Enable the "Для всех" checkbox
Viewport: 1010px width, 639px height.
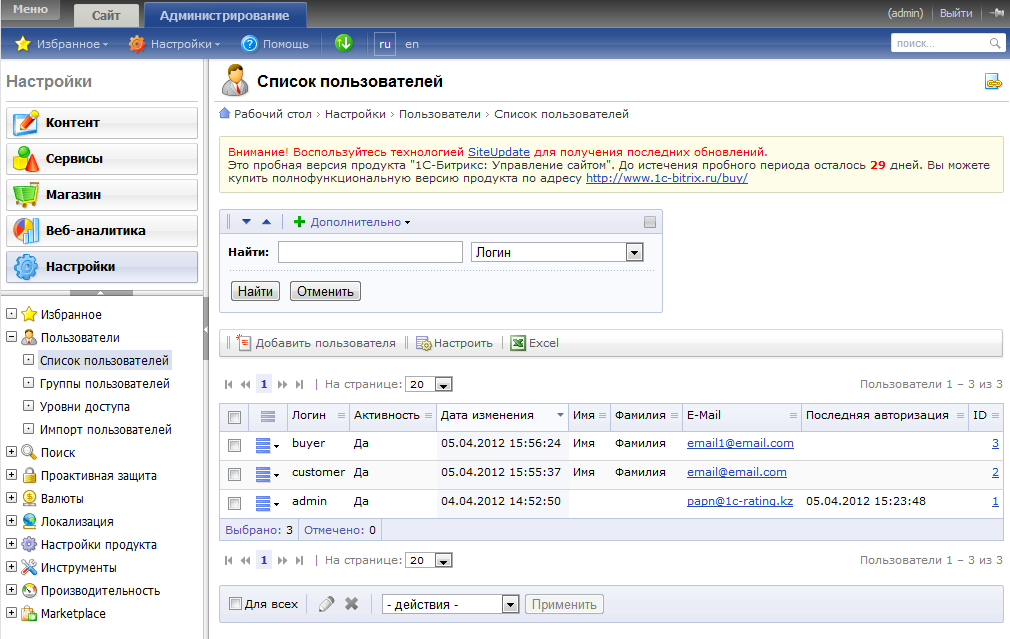click(235, 604)
